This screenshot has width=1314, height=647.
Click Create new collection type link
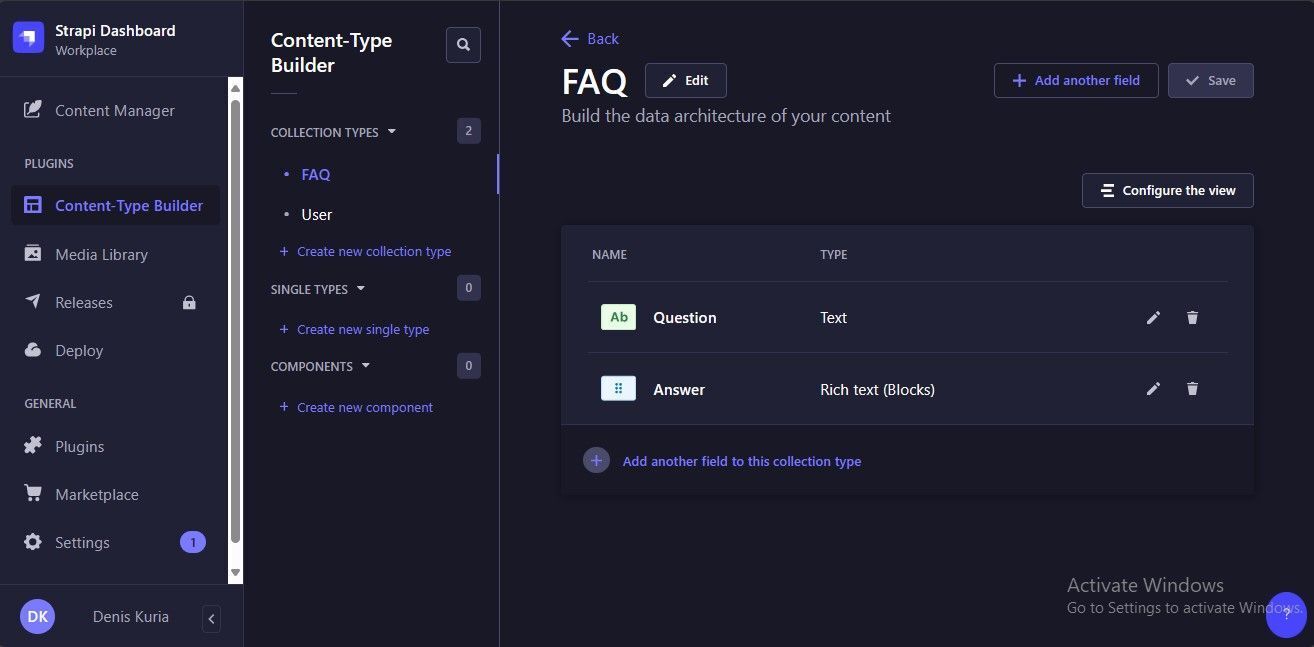pos(373,251)
